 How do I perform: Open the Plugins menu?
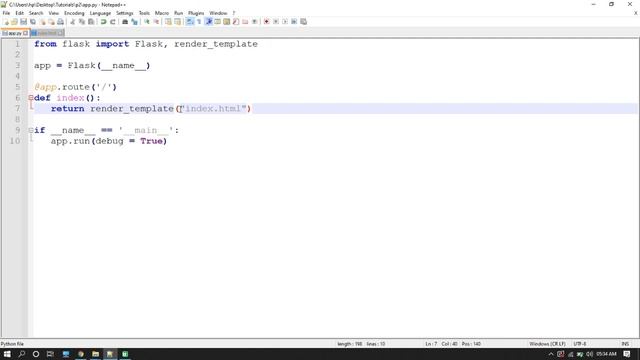point(196,13)
